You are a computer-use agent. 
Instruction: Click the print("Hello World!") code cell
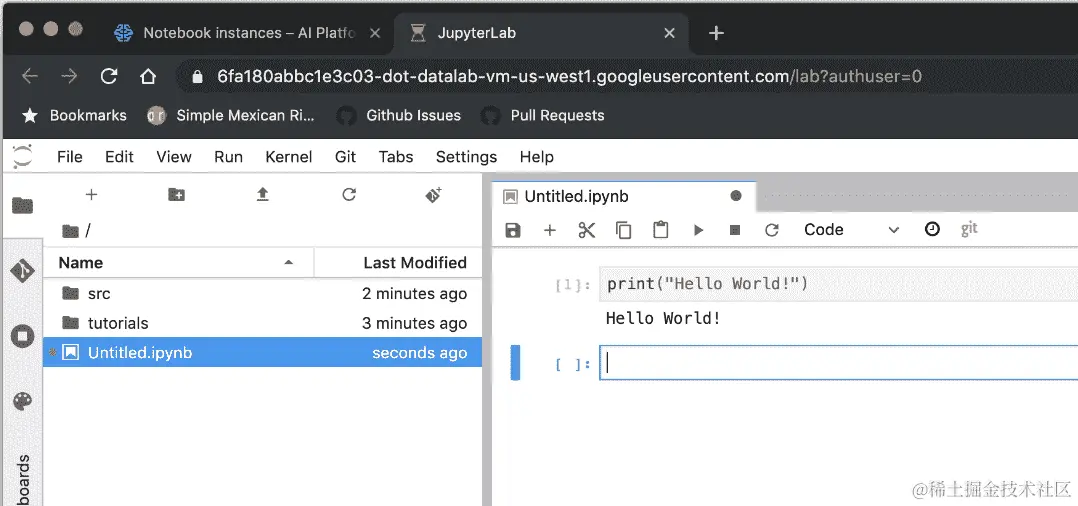(839, 284)
